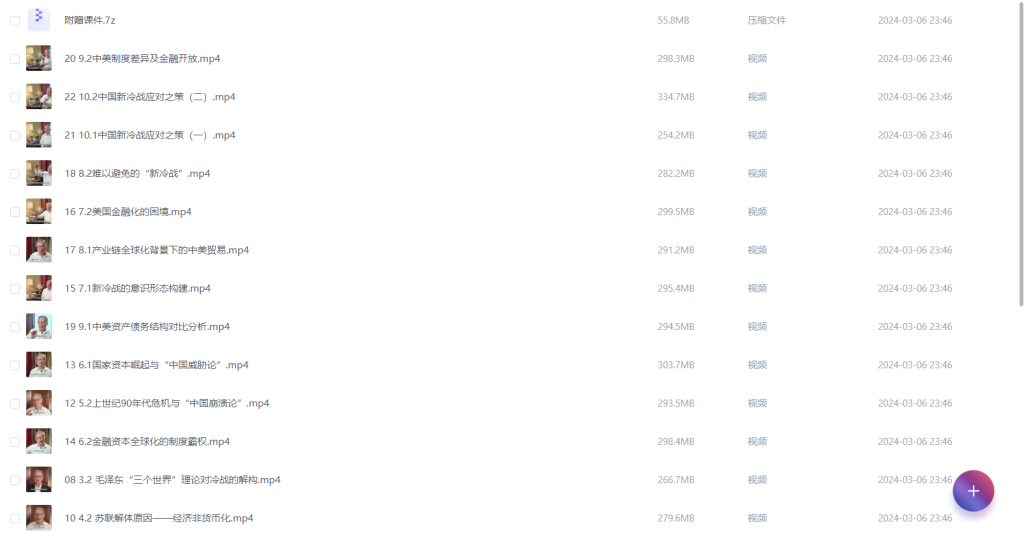
Task: Tick checkbox for 14 6.2金融资本全球化的制度霸权.mp4
Action: 15,442
